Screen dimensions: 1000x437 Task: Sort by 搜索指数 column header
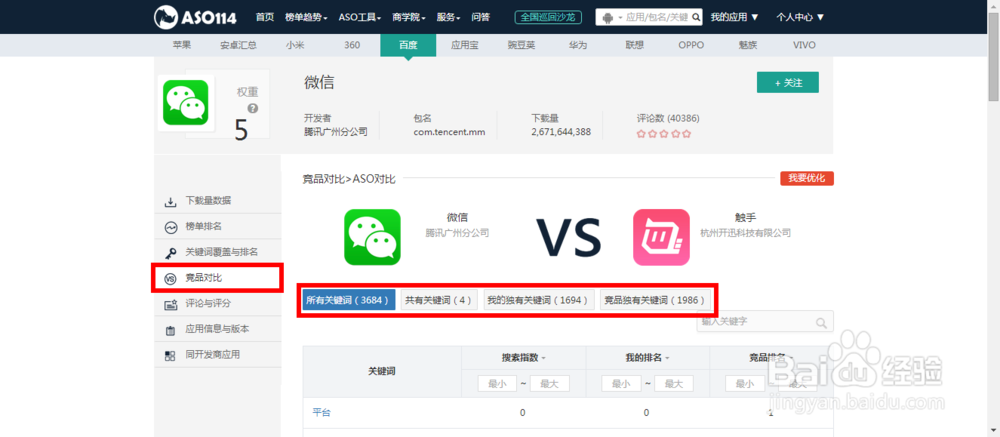click(x=524, y=358)
